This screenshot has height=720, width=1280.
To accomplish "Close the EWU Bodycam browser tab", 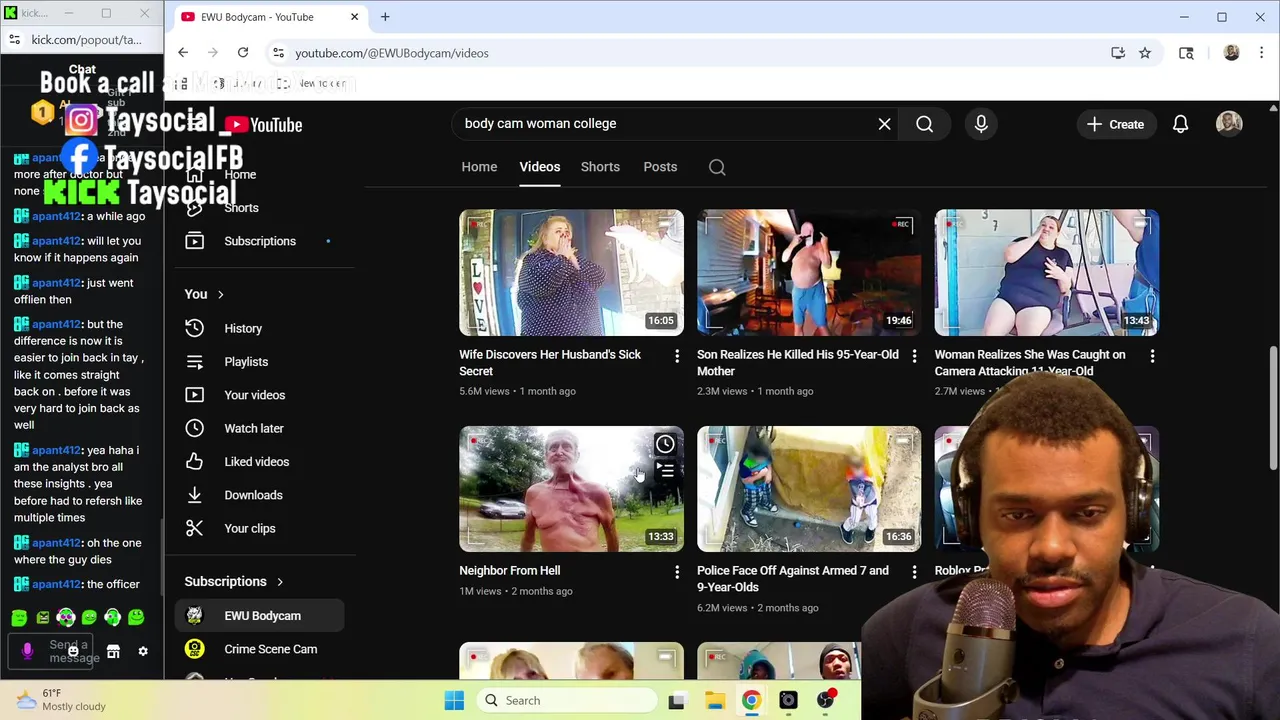I will coord(354,17).
